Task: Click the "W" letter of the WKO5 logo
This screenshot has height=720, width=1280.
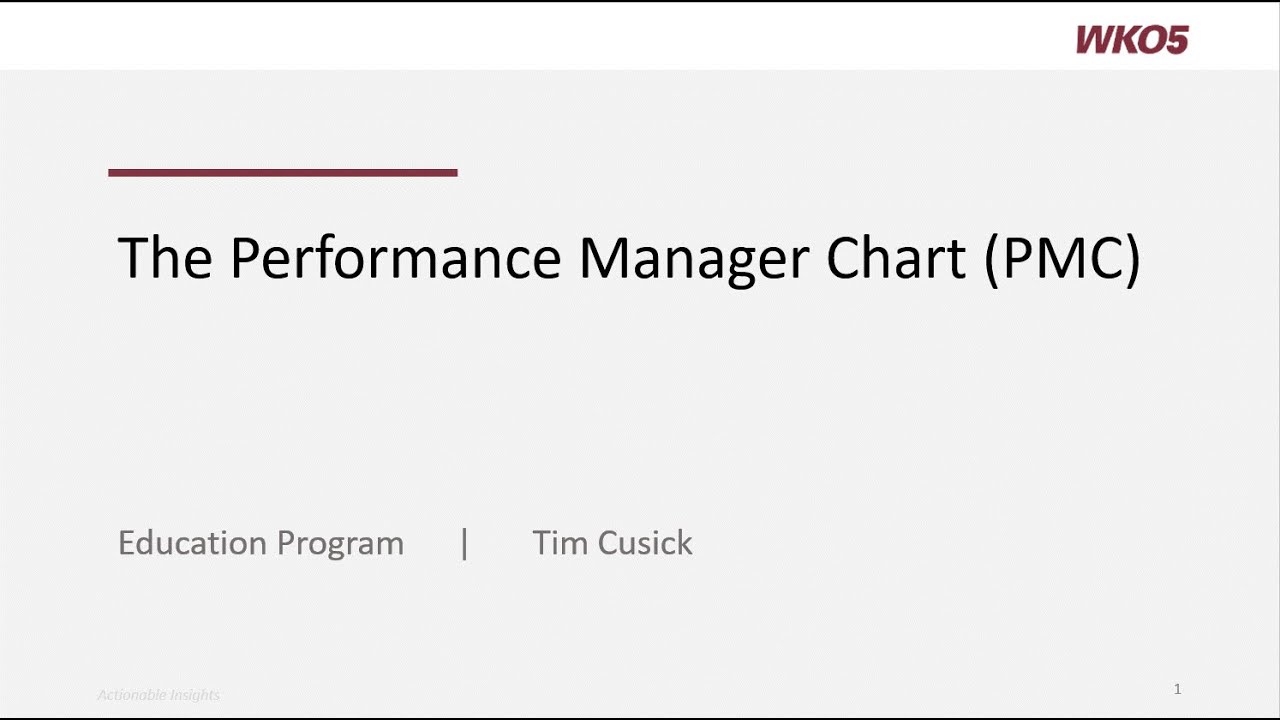Action: pyautogui.click(x=1094, y=40)
